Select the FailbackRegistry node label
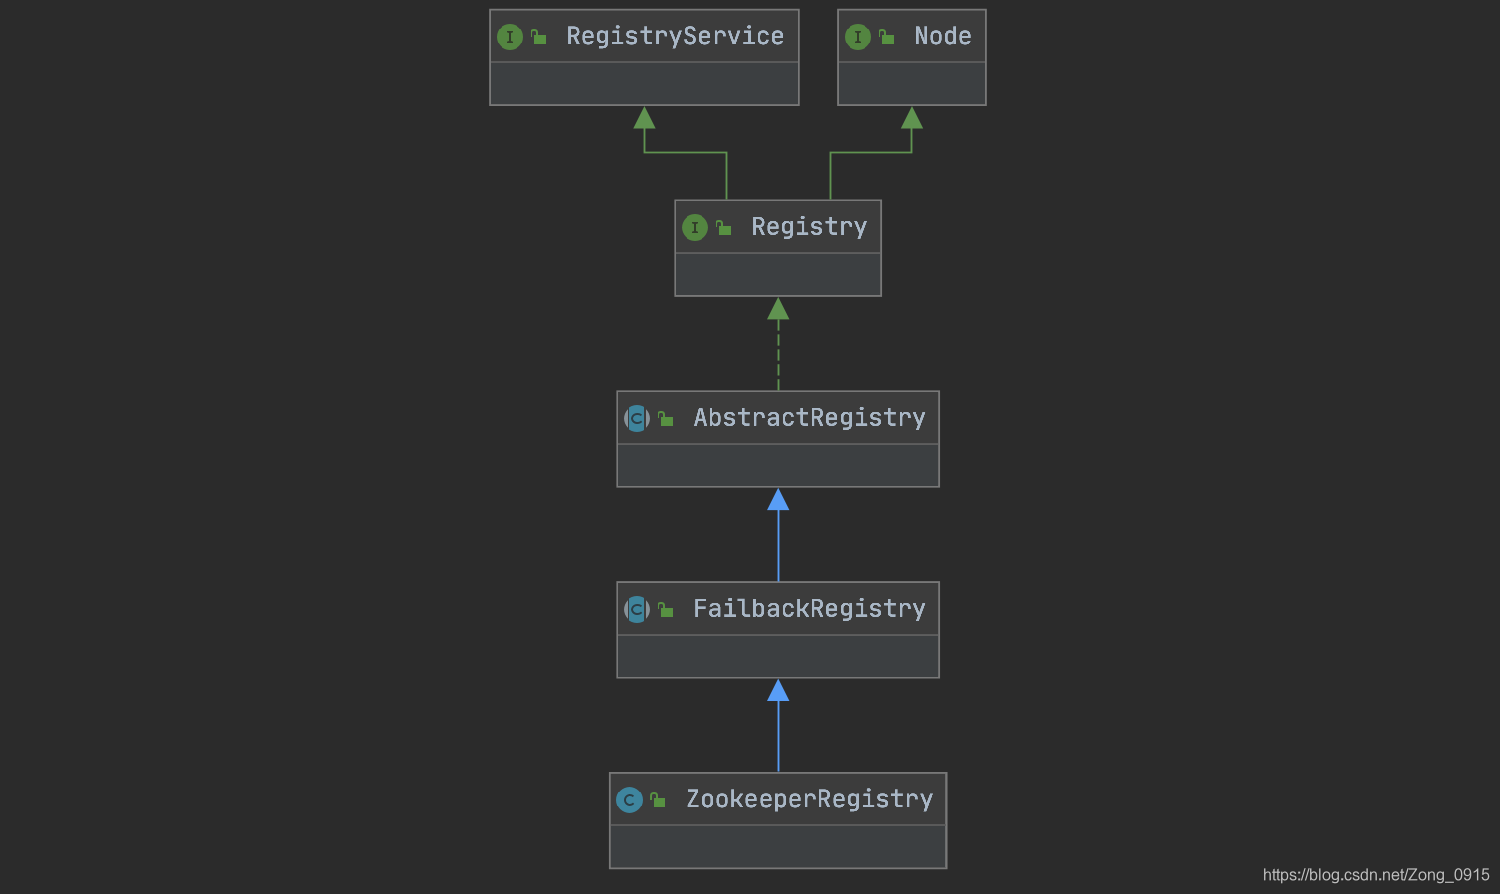 pos(809,609)
